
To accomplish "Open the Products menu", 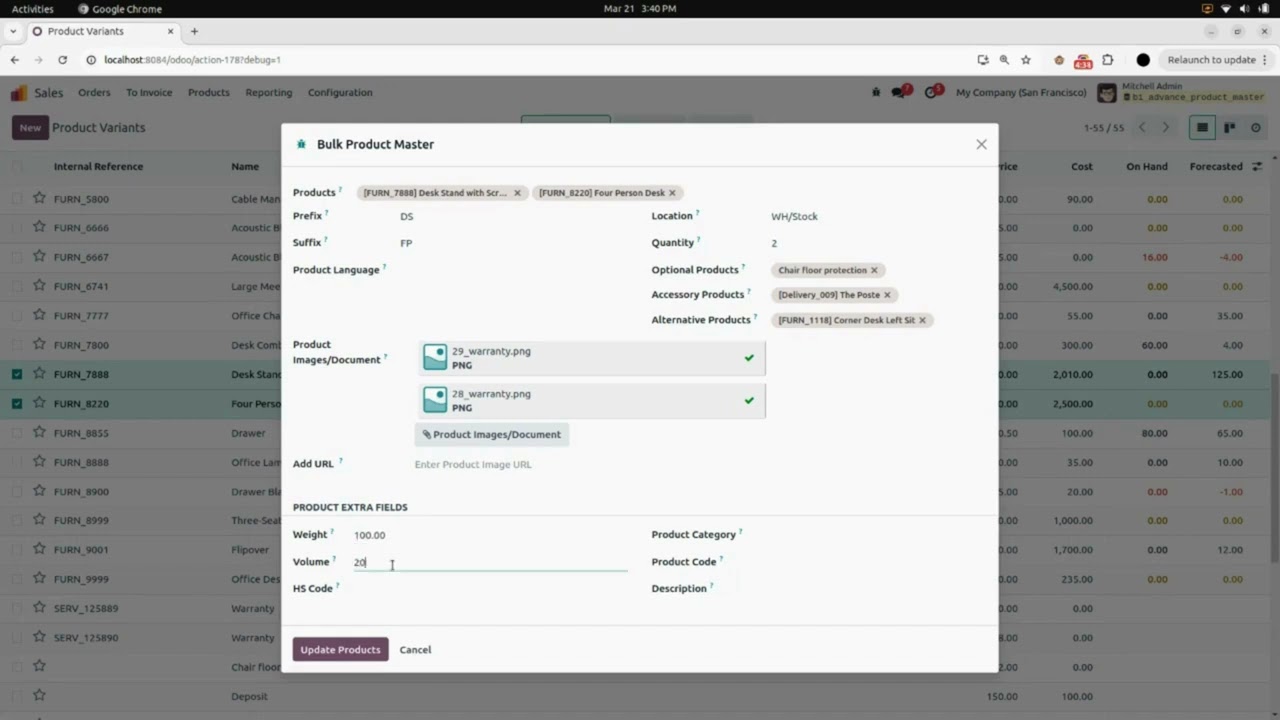I will click(x=209, y=92).
